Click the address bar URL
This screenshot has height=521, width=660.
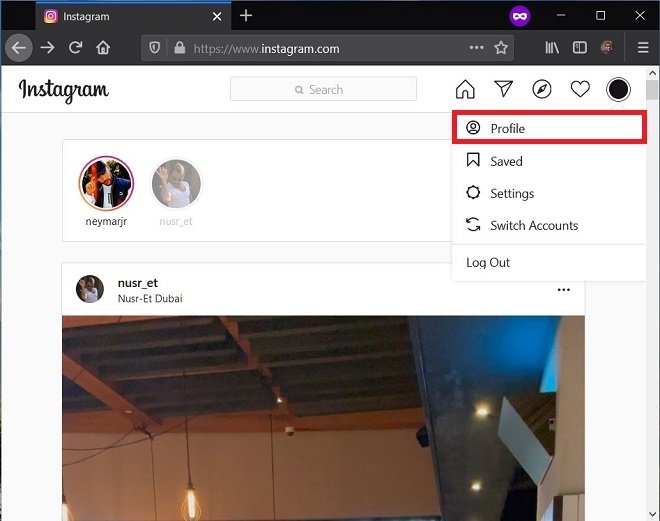(266, 49)
